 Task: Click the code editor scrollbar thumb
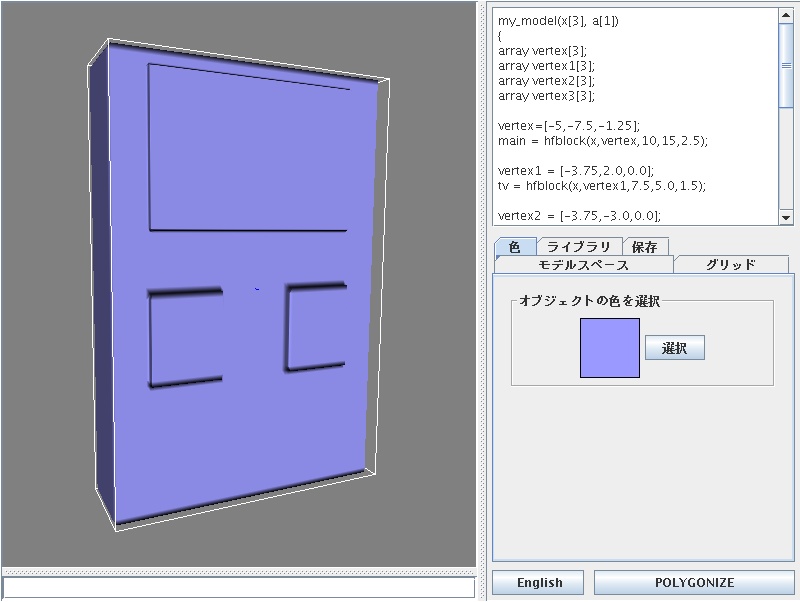point(786,65)
